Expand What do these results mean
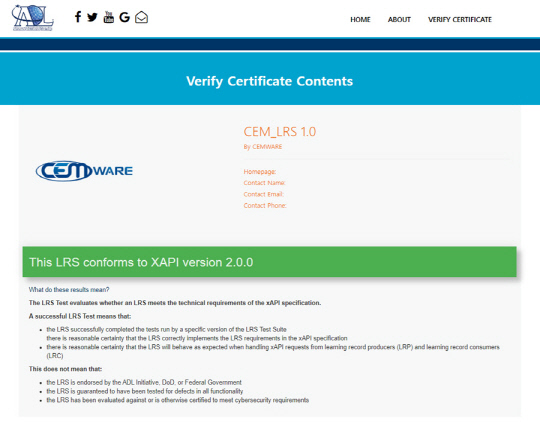Image resolution: width=540 pixels, height=422 pixels. [69, 290]
